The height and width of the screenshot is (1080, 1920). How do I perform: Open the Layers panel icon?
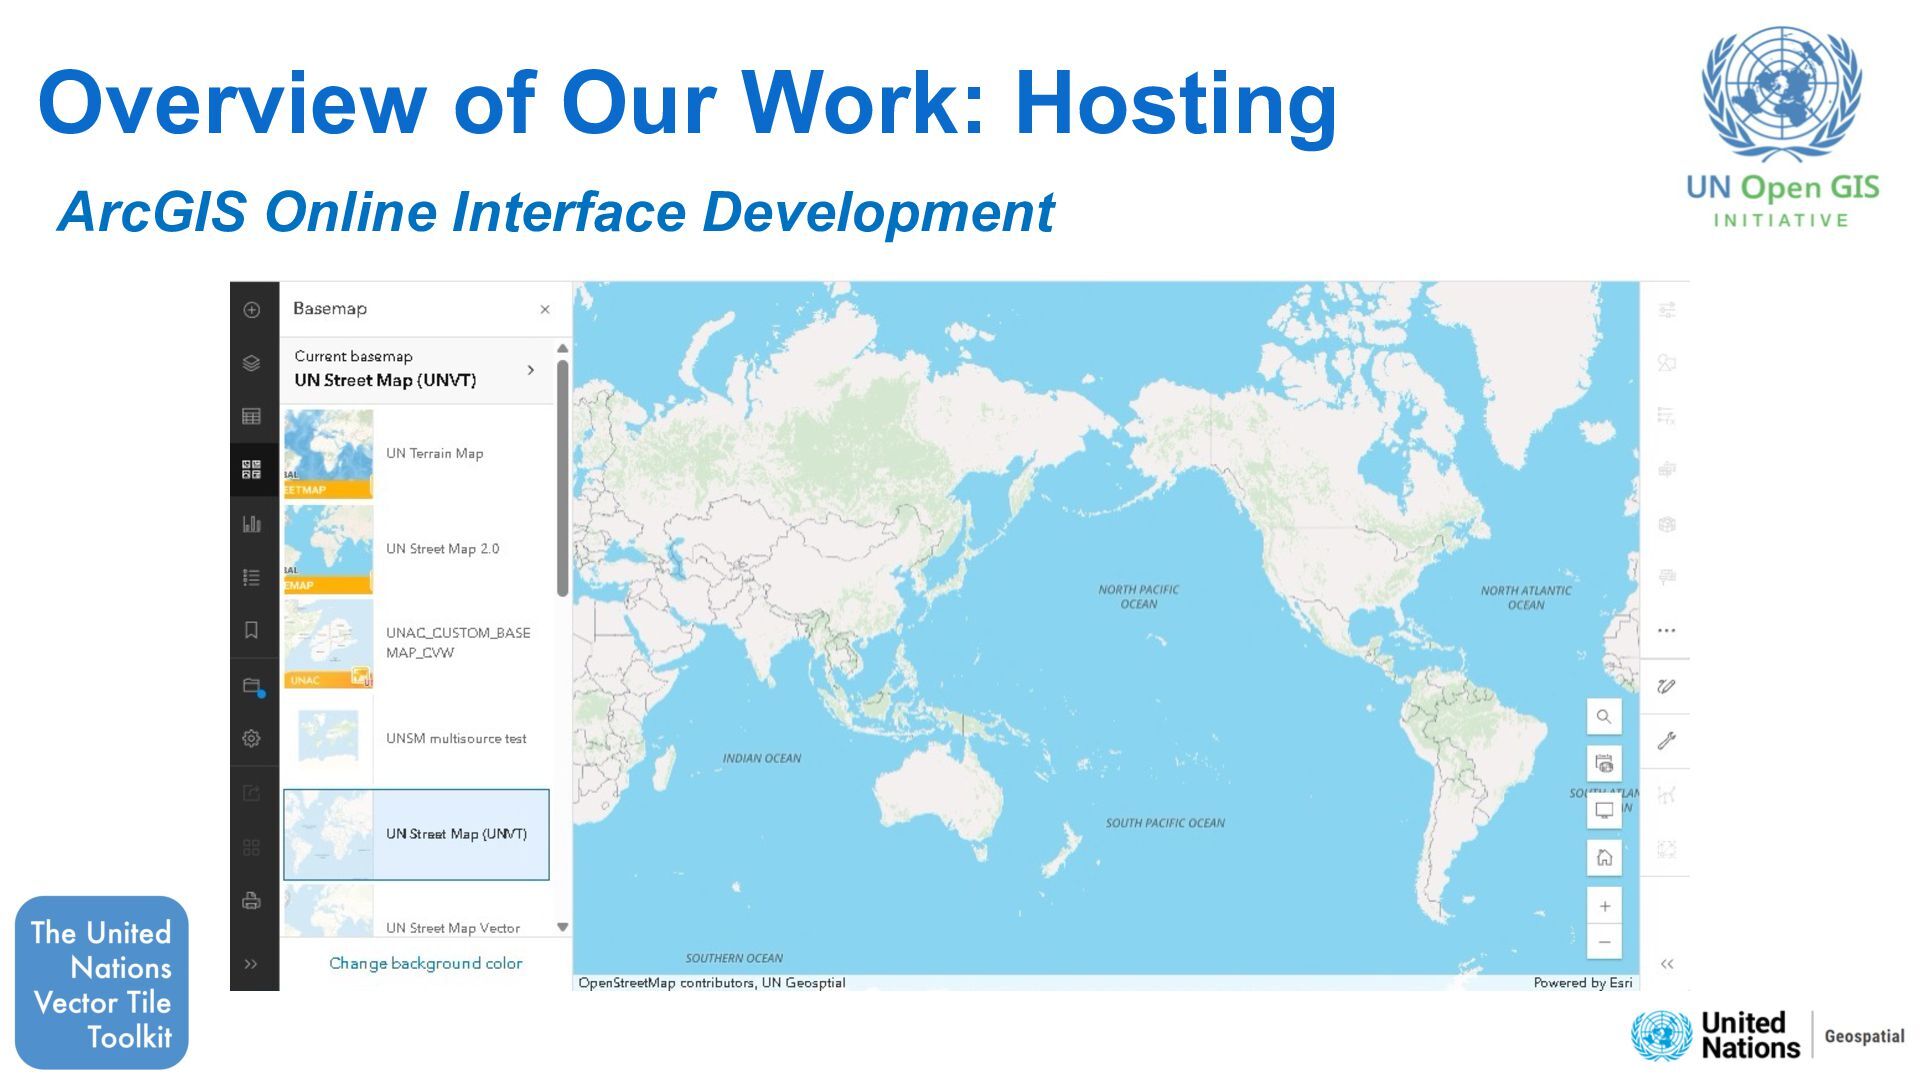tap(252, 363)
